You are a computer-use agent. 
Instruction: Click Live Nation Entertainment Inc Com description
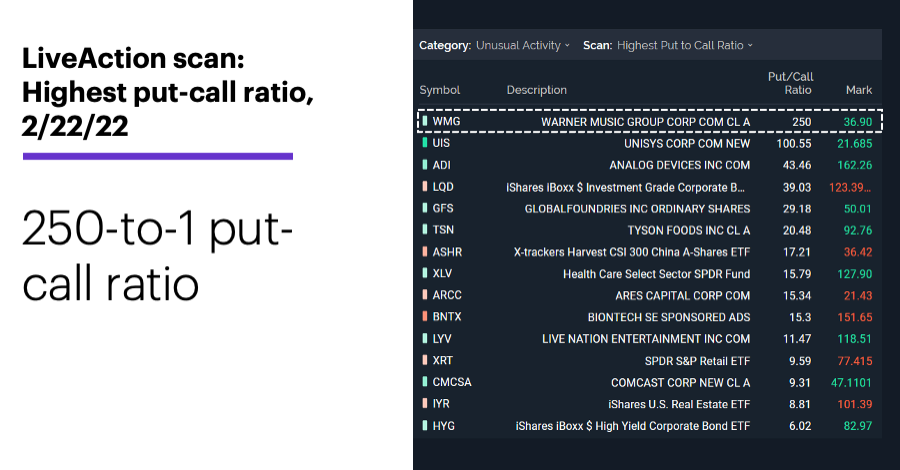pyautogui.click(x=646, y=339)
